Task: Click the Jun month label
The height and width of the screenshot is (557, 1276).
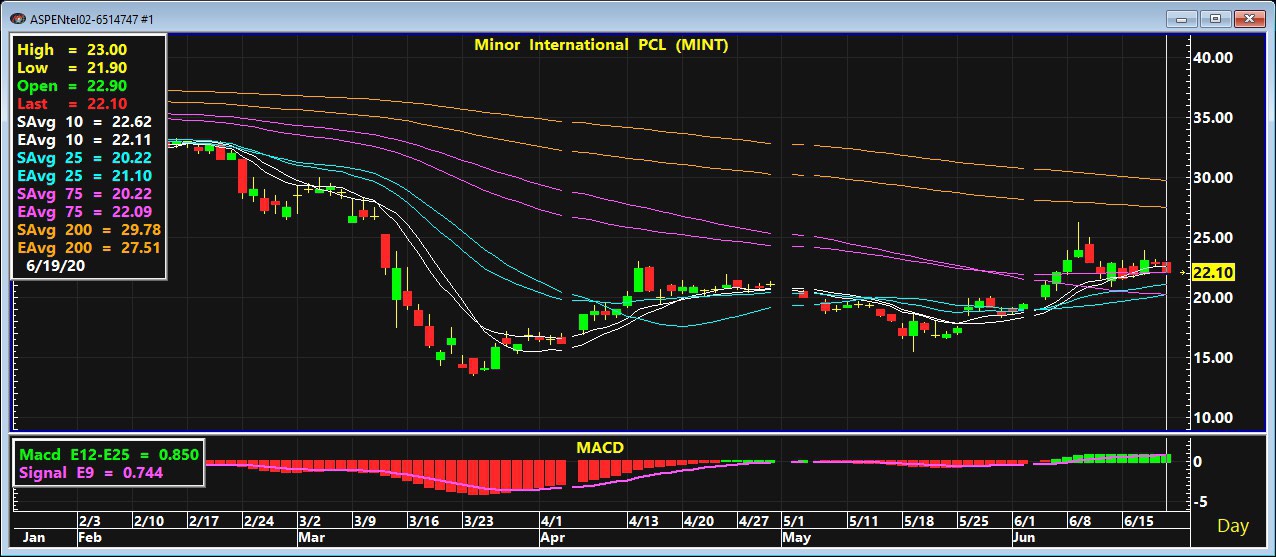Action: 1026,537
